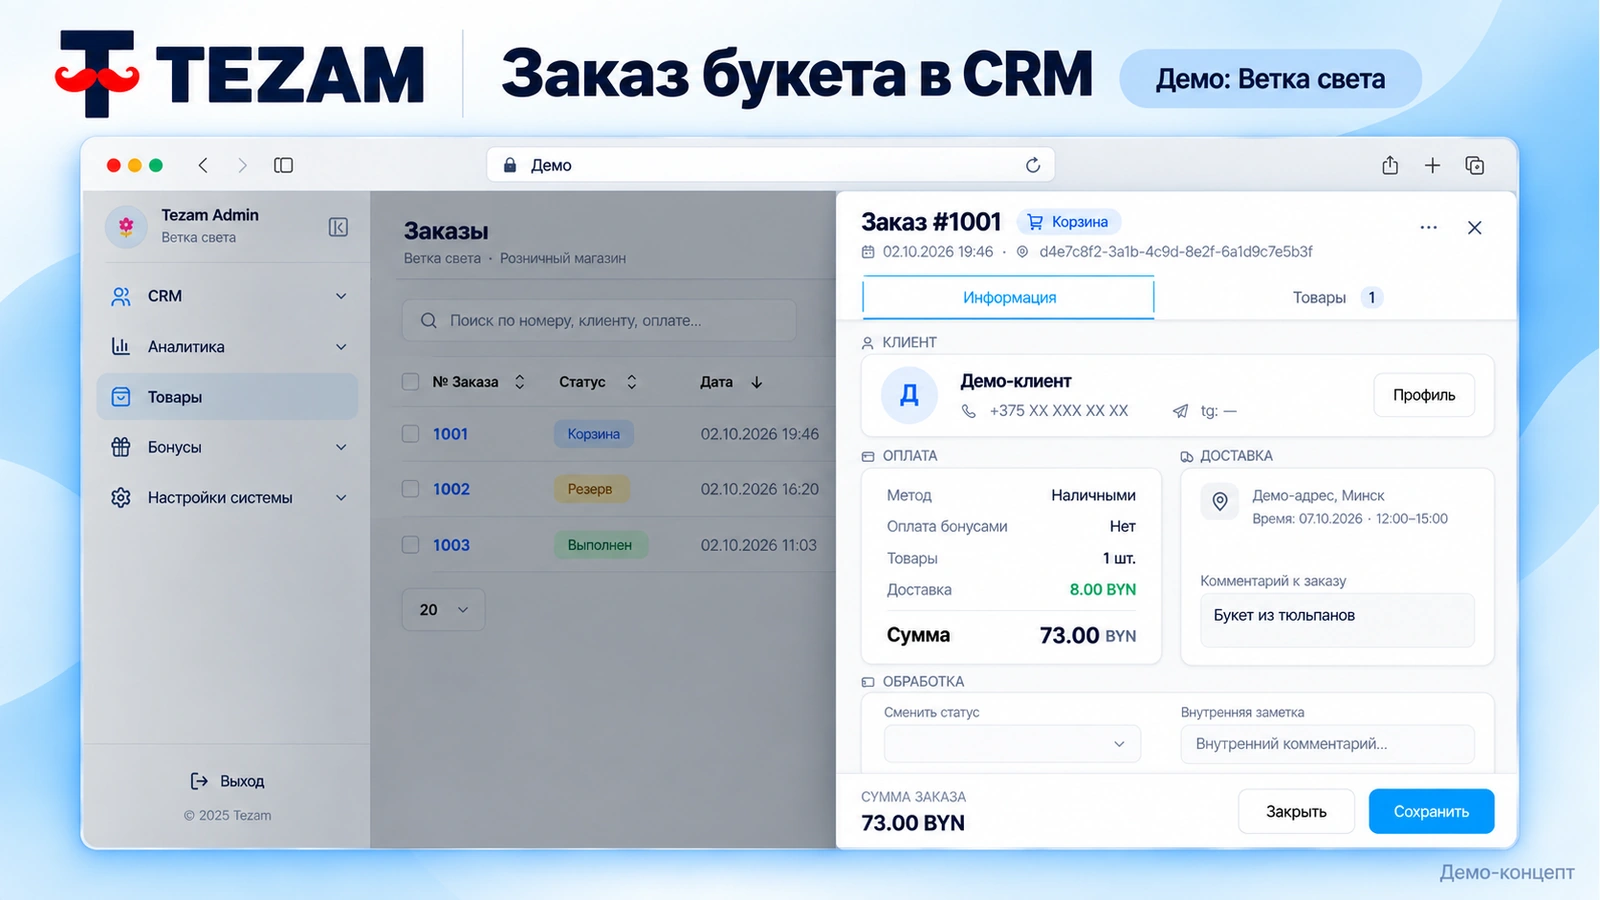Reload the Демо page
The image size is (1600, 900).
coord(1033,165)
